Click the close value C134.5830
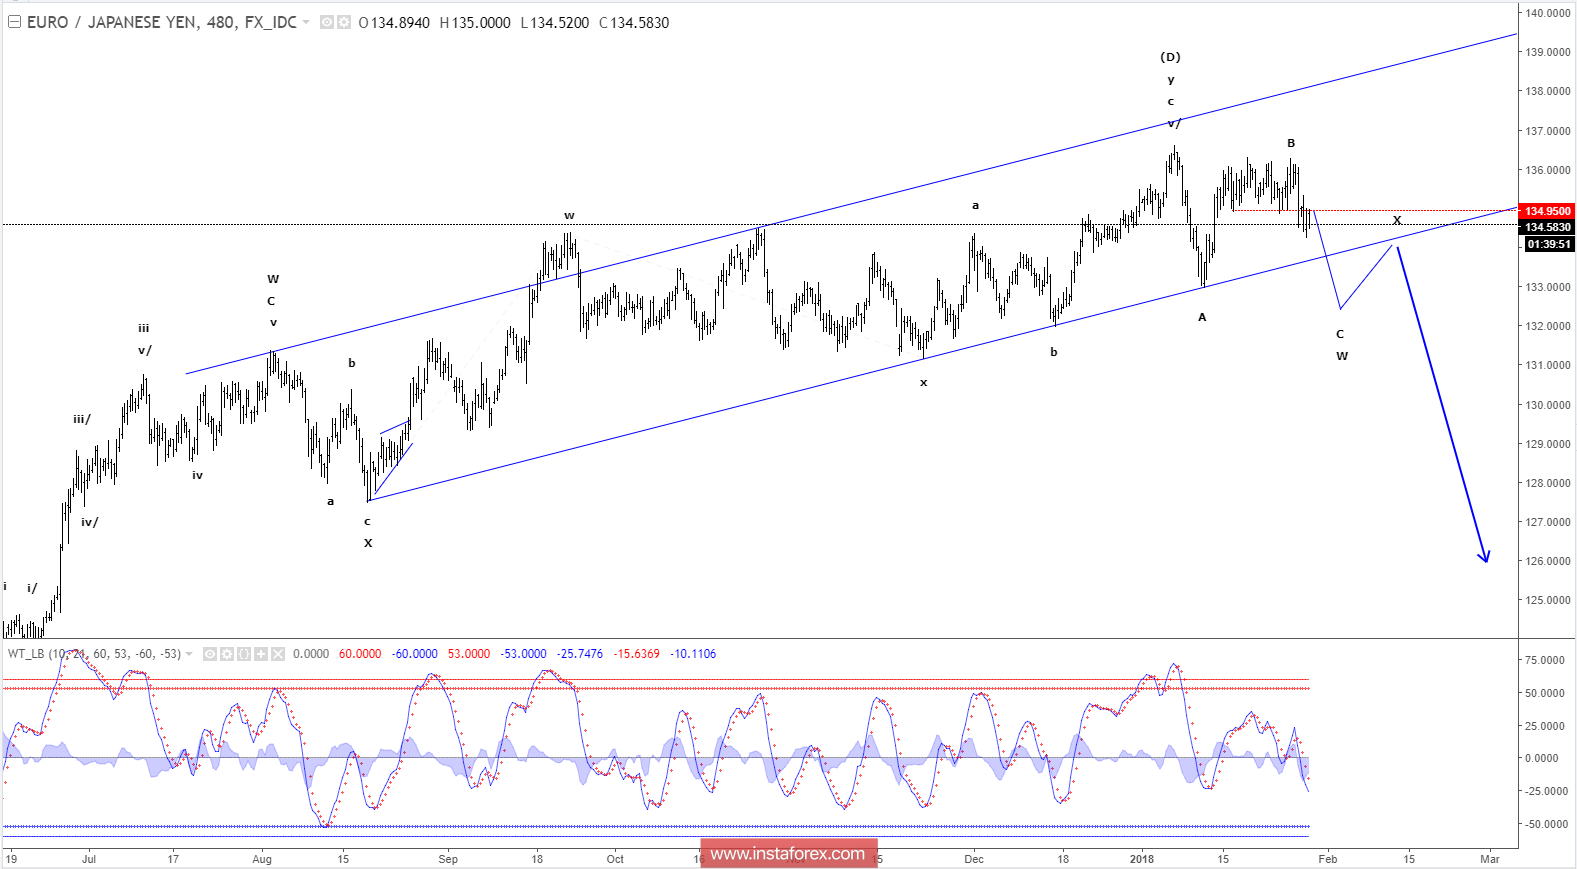This screenshot has width=1577, height=869. [634, 22]
